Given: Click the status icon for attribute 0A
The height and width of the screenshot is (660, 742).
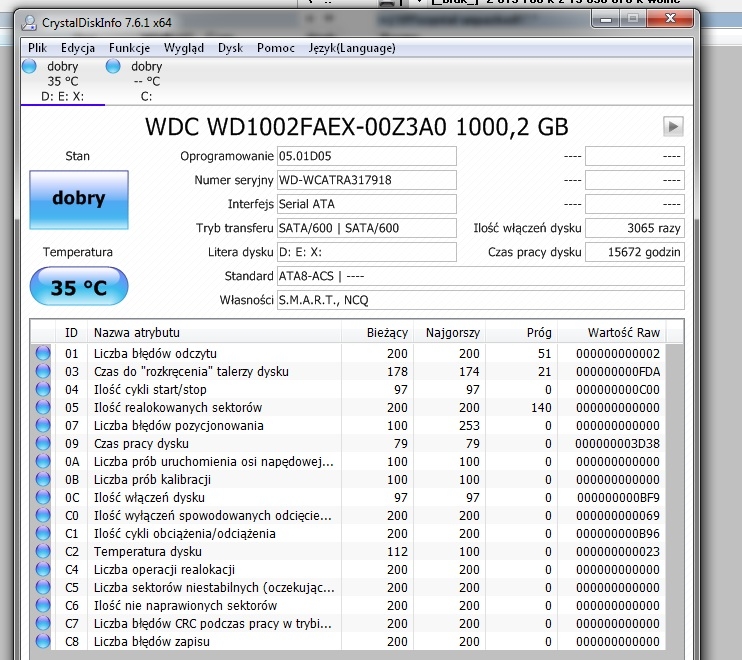Looking at the screenshot, I should (43, 461).
